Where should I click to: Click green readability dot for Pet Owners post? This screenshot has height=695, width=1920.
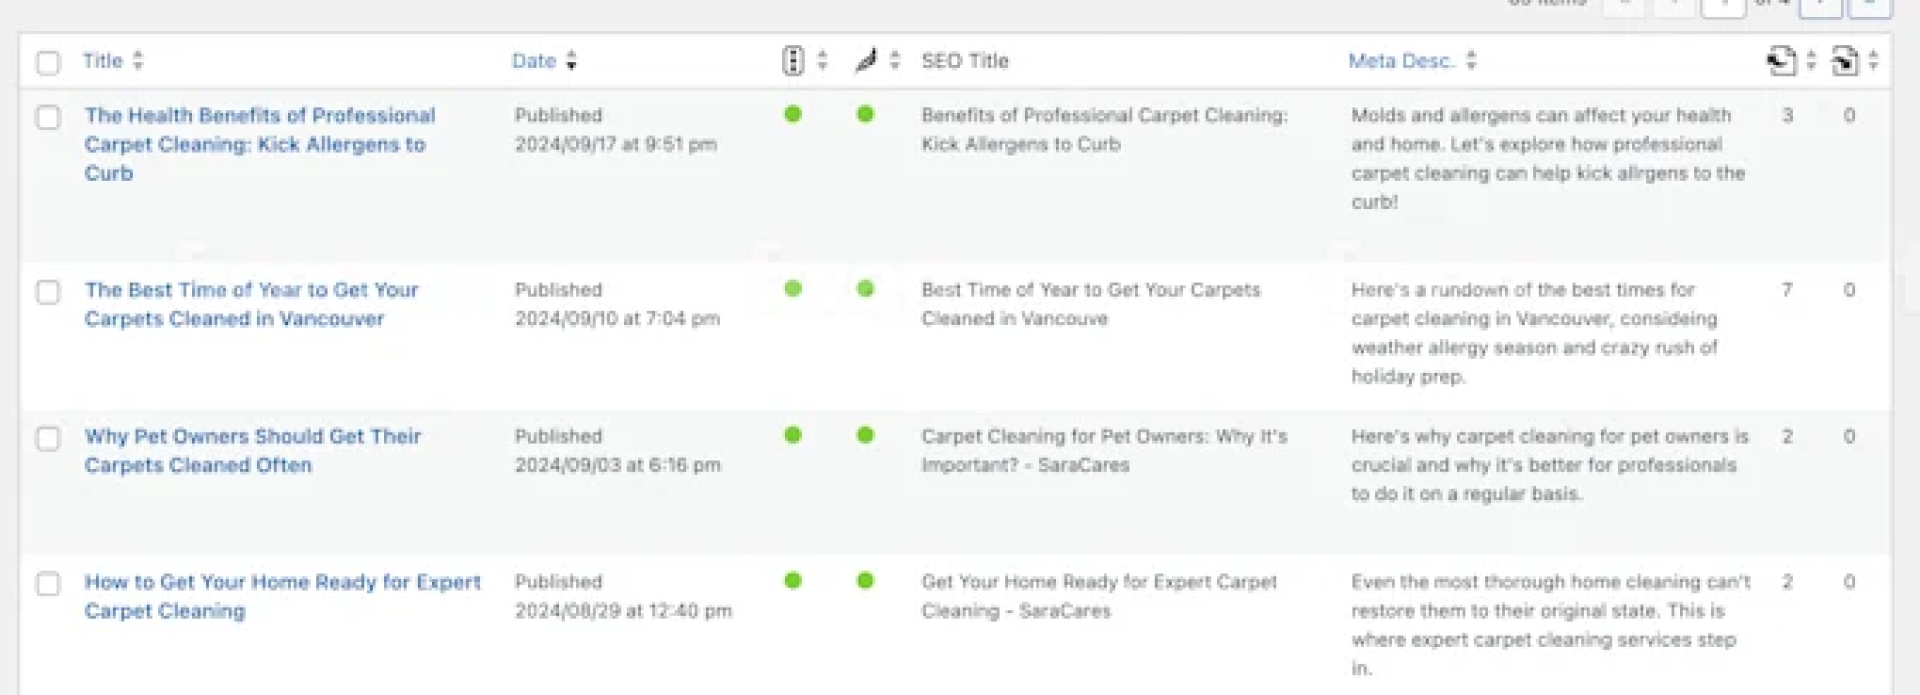pos(865,435)
